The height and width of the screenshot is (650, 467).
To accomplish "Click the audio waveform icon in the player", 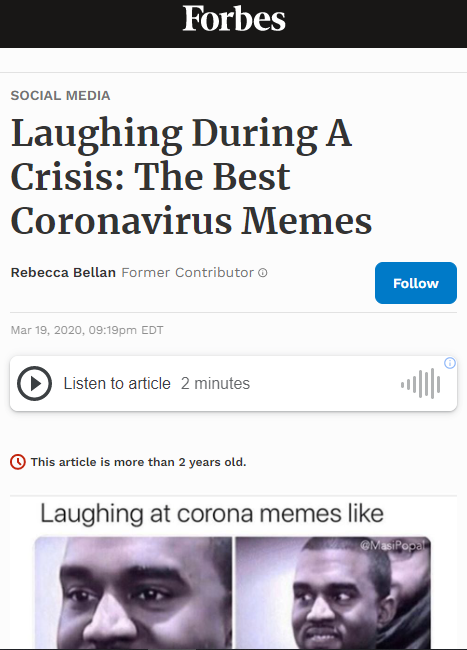I will tap(421, 383).
